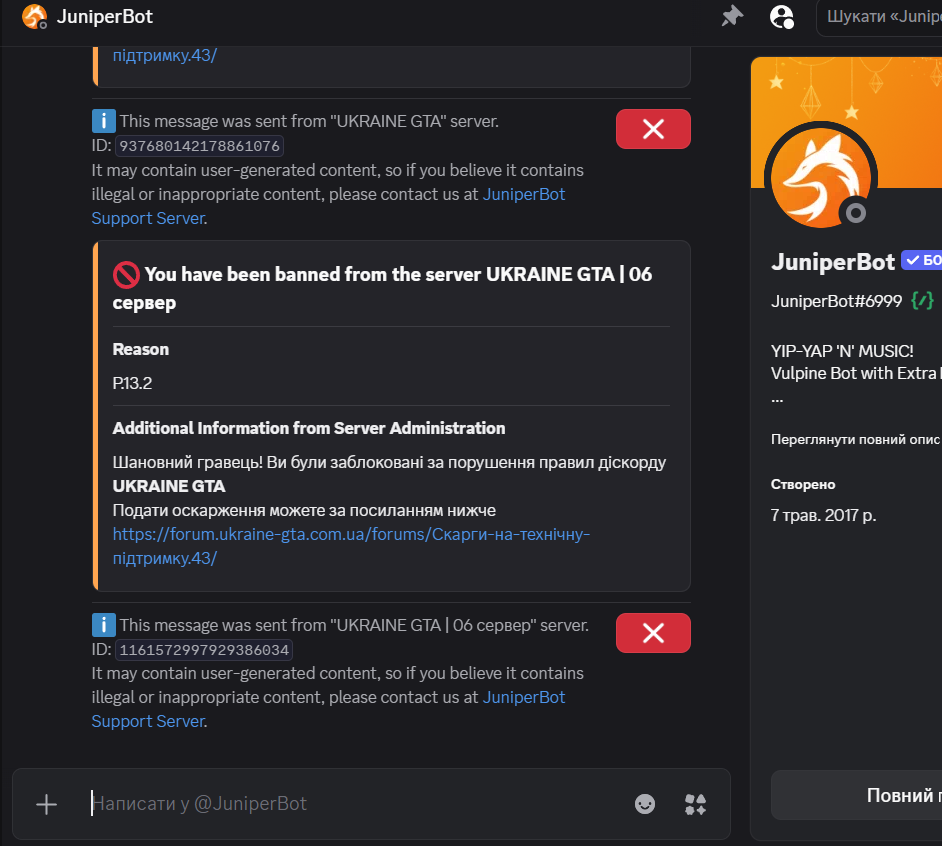Click "Additional Information from Server Administration" heading
Viewport: 942px width, 846px height.
point(309,428)
